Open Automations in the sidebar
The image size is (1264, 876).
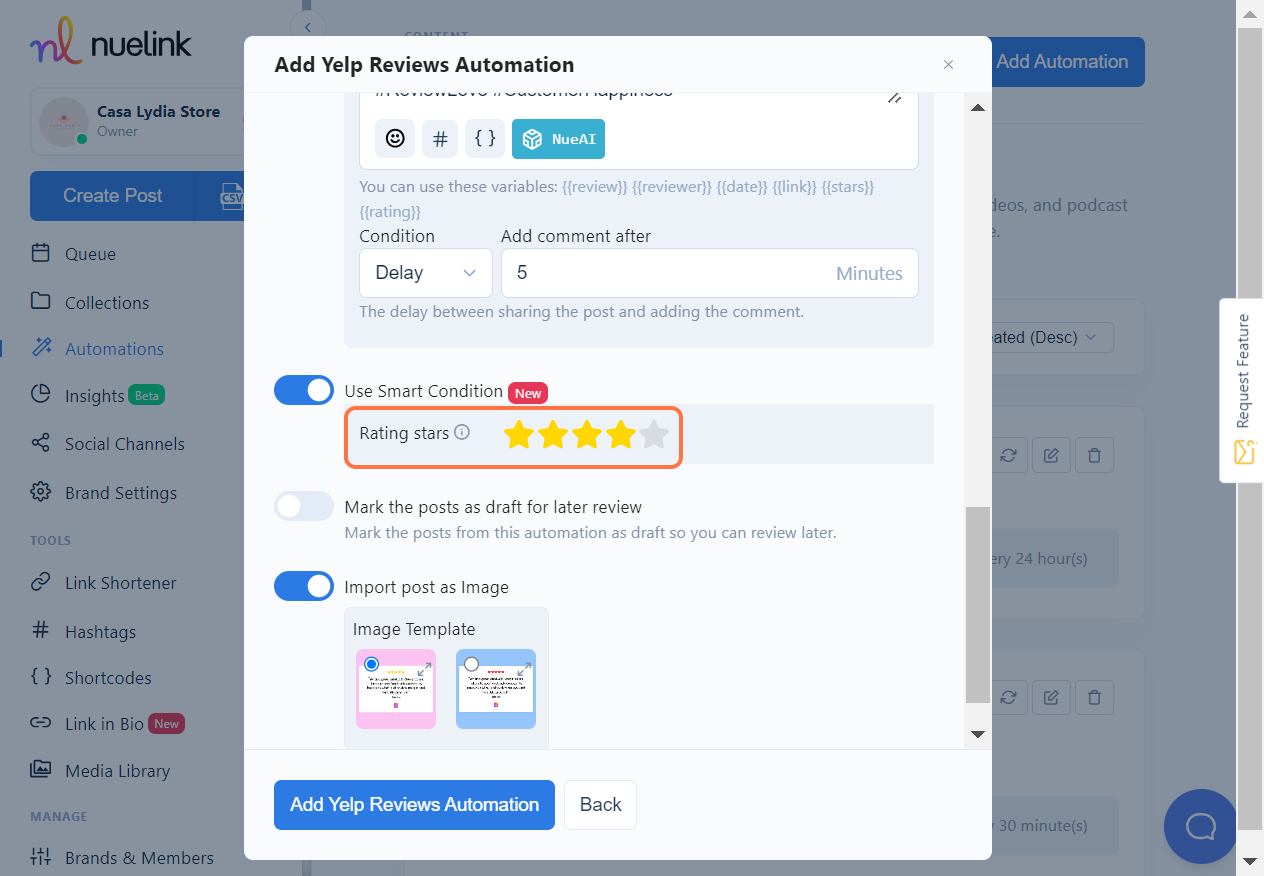pyautogui.click(x=114, y=349)
